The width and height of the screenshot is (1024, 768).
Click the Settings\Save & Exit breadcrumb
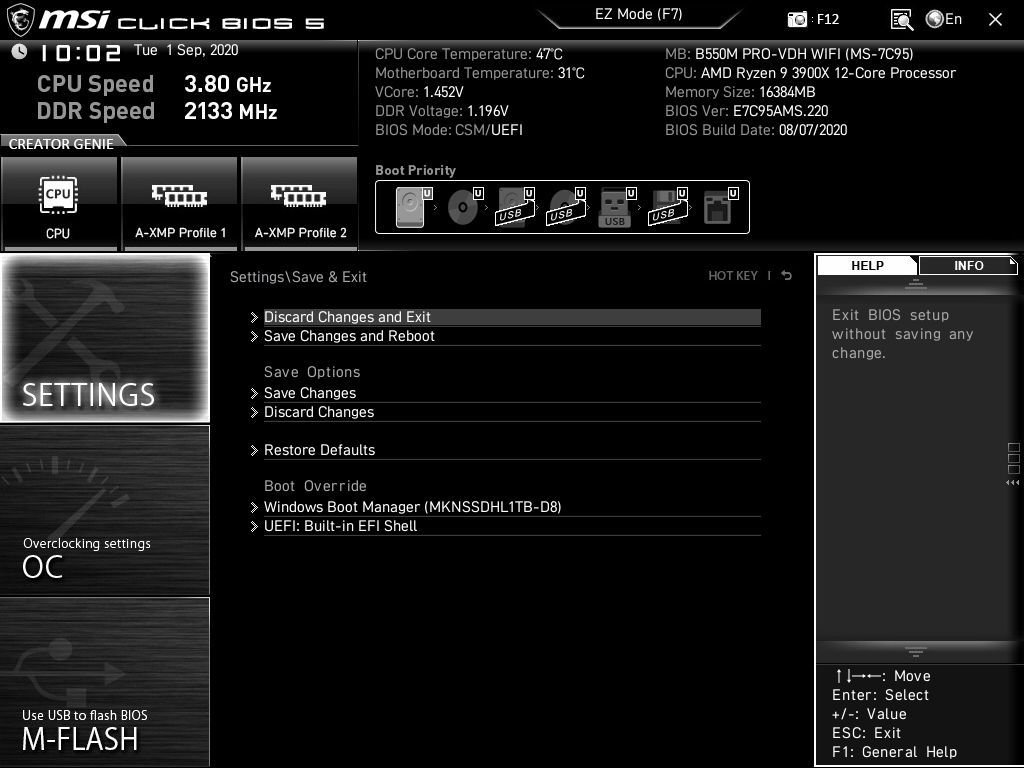pos(298,277)
